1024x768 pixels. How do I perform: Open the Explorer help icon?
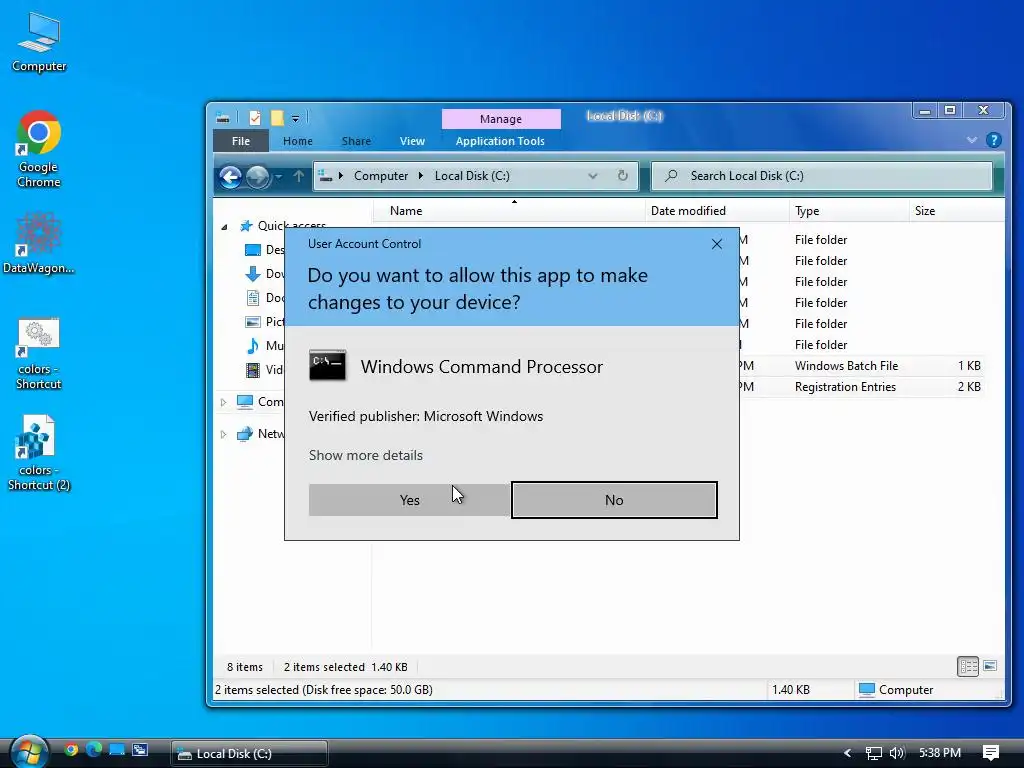pyautogui.click(x=993, y=140)
